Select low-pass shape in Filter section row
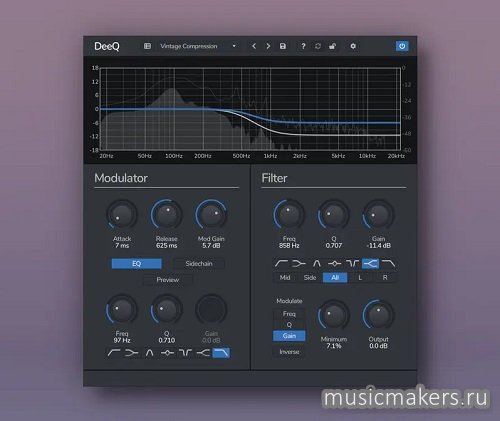The image size is (500, 421). [x=389, y=264]
